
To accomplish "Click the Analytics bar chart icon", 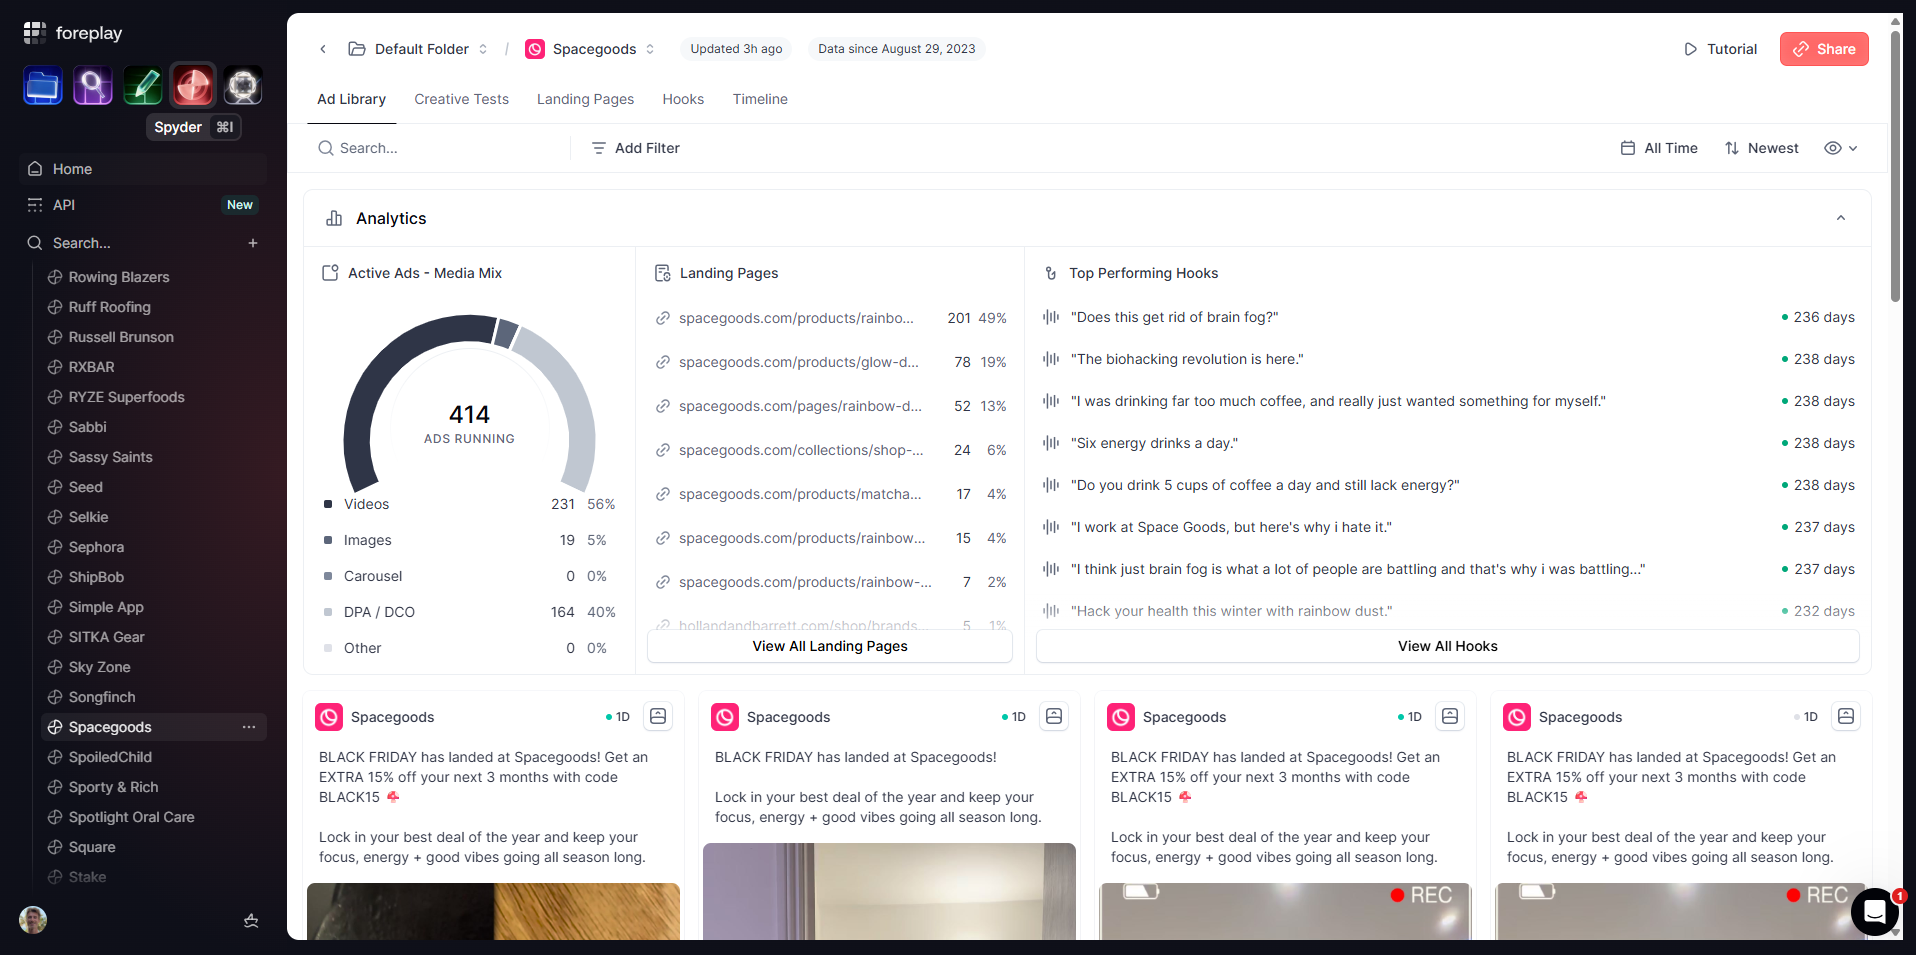I will pos(334,218).
